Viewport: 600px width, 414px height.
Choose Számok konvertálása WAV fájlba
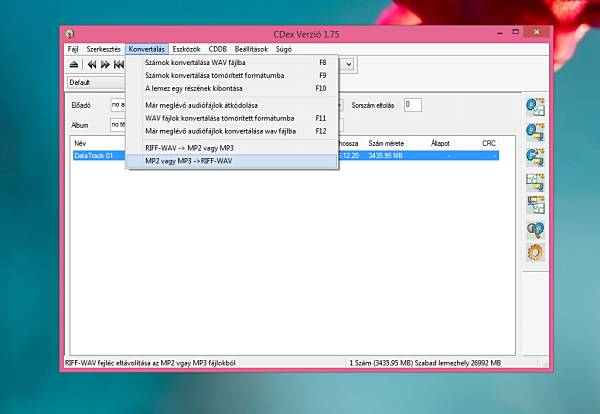(x=232, y=62)
